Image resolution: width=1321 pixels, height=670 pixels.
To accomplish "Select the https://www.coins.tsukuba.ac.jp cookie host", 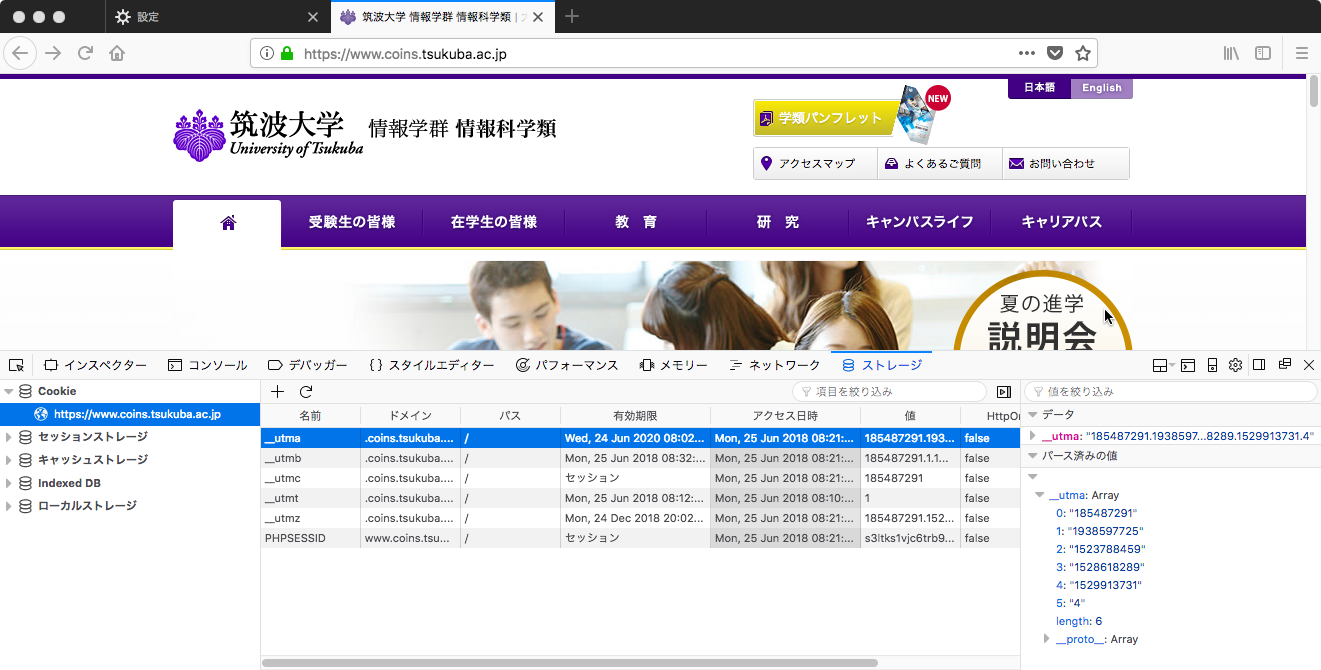I will [130, 414].
